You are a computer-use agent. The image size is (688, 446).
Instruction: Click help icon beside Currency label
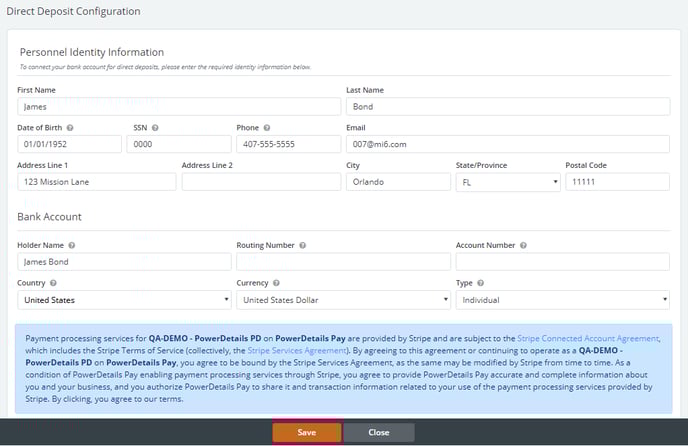pyautogui.click(x=276, y=283)
